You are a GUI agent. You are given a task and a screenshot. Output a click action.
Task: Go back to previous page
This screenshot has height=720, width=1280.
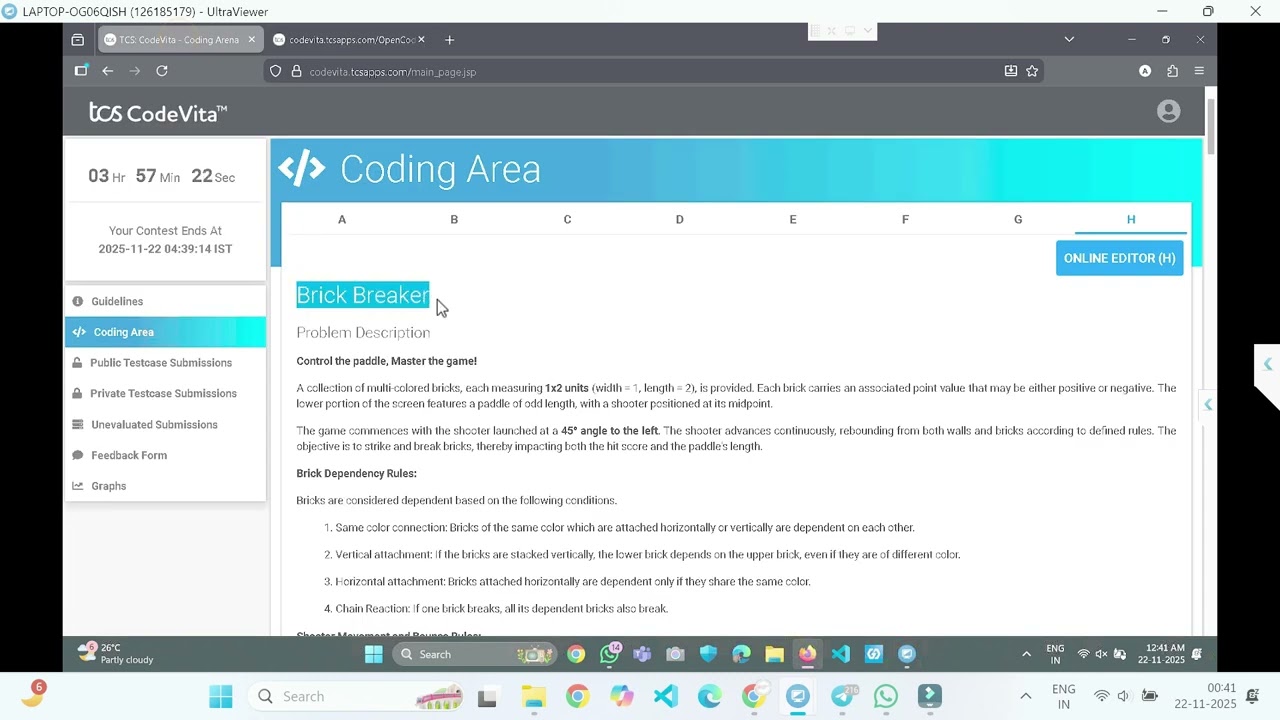(x=107, y=71)
